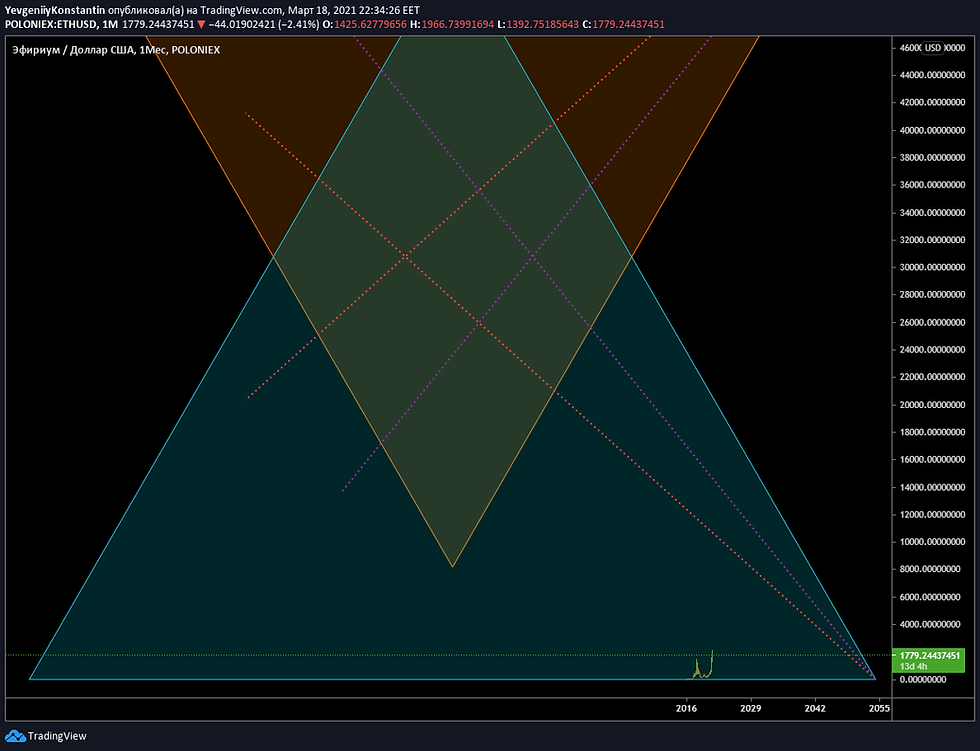
Task: Click the 10000.00000000 price axis label
Action: [x=932, y=542]
